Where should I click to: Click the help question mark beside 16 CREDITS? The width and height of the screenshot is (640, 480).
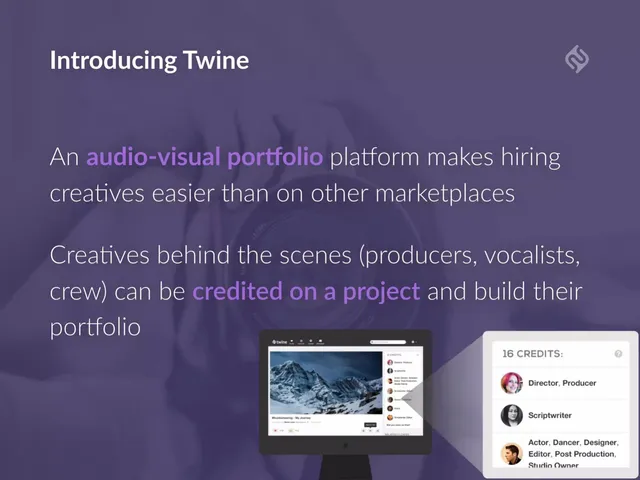[618, 354]
